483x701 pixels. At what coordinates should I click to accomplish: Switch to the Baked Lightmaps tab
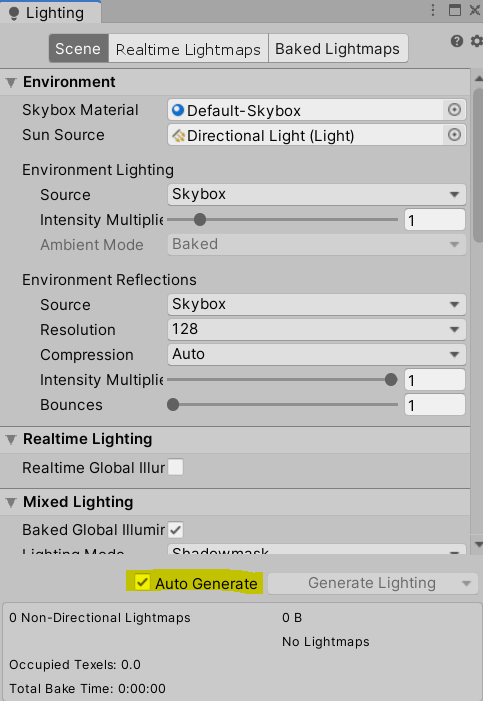pyautogui.click(x=338, y=48)
